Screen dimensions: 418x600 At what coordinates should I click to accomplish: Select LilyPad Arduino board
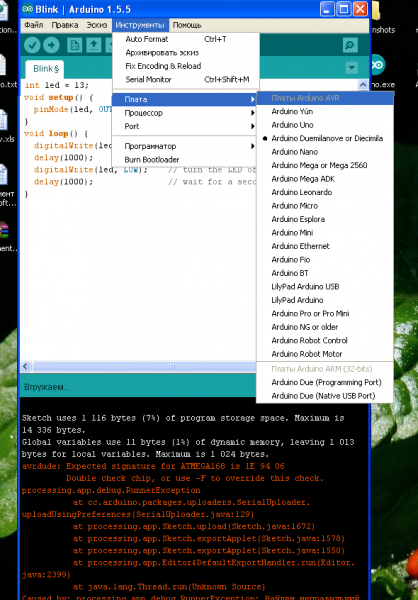coord(325,300)
